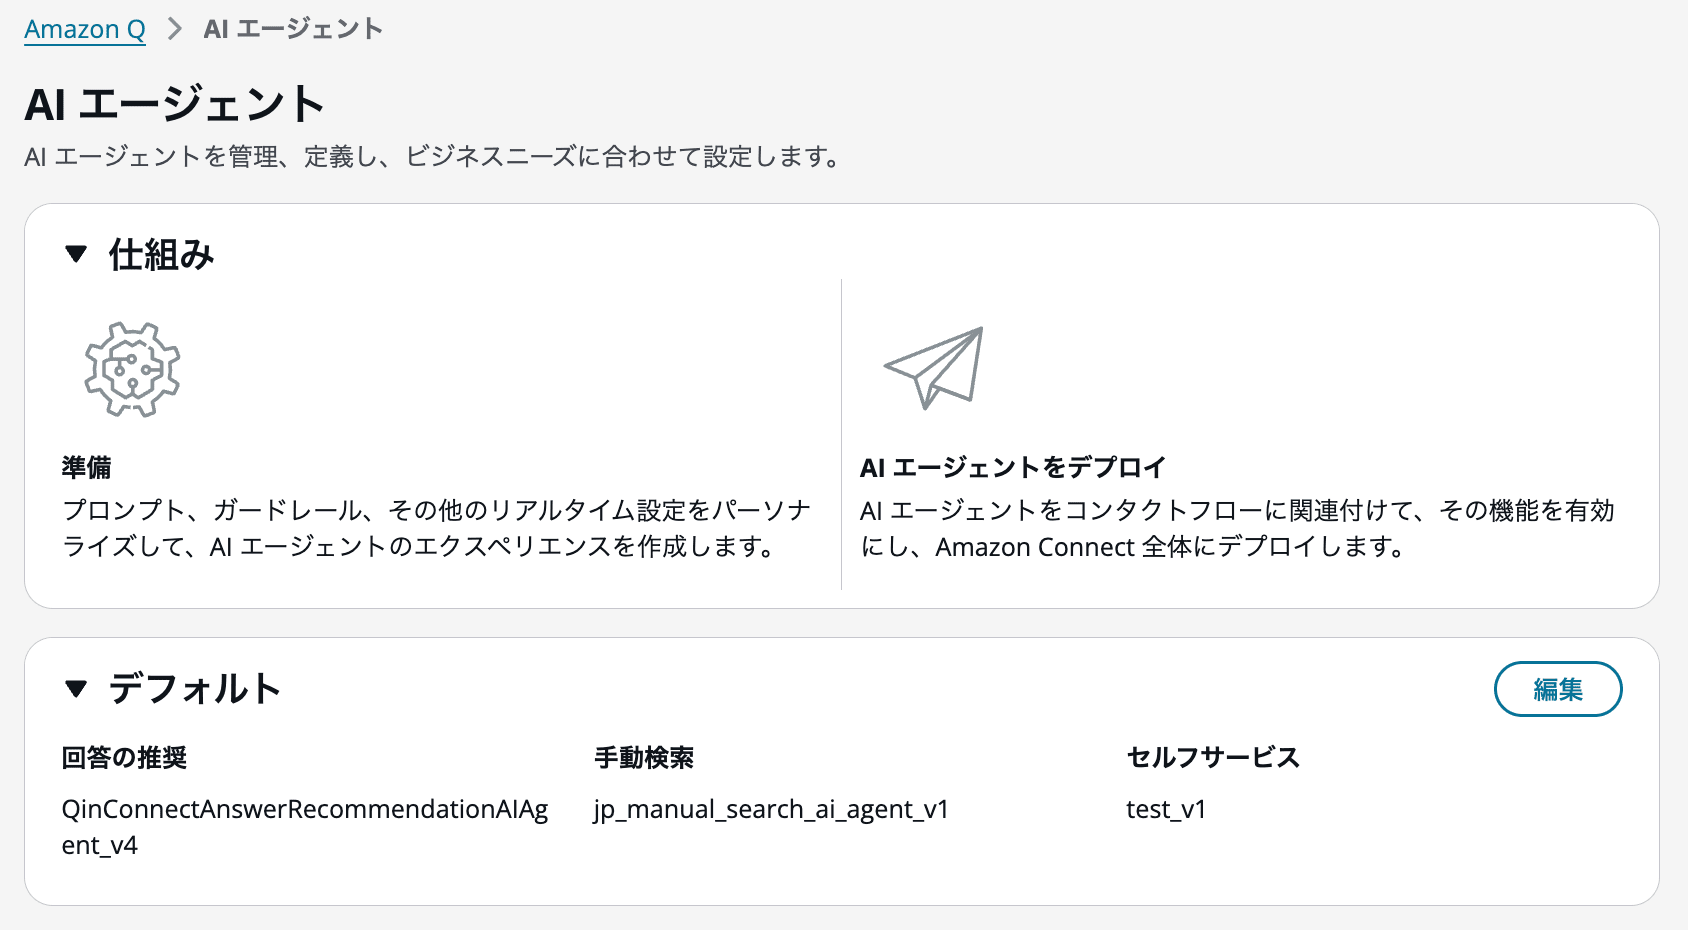Select the jp_manual_search_ai_agent_v1 value
This screenshot has height=930, width=1688.
[770, 809]
